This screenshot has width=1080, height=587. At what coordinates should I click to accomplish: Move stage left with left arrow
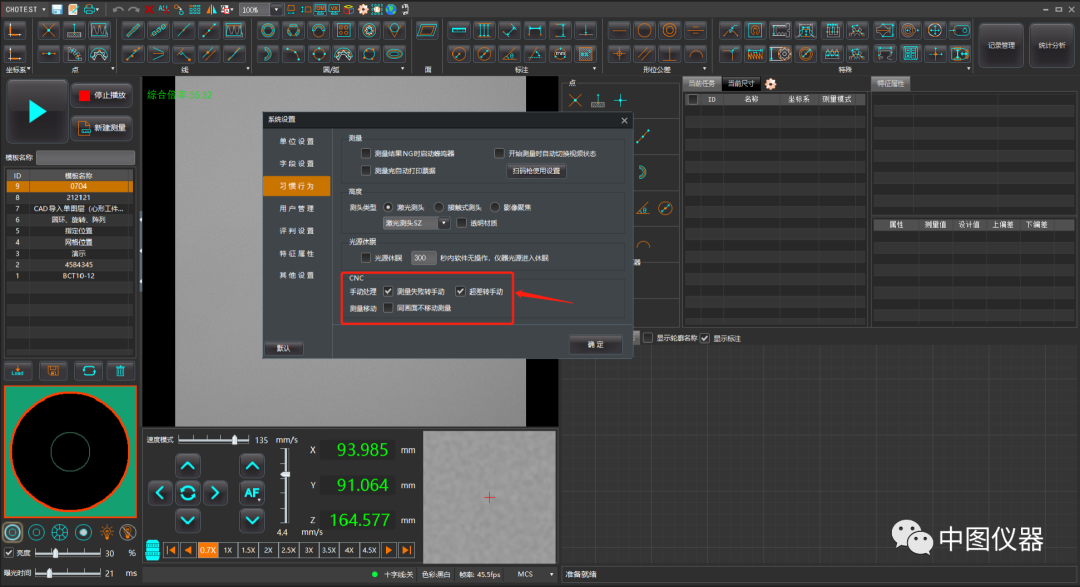(x=160, y=493)
